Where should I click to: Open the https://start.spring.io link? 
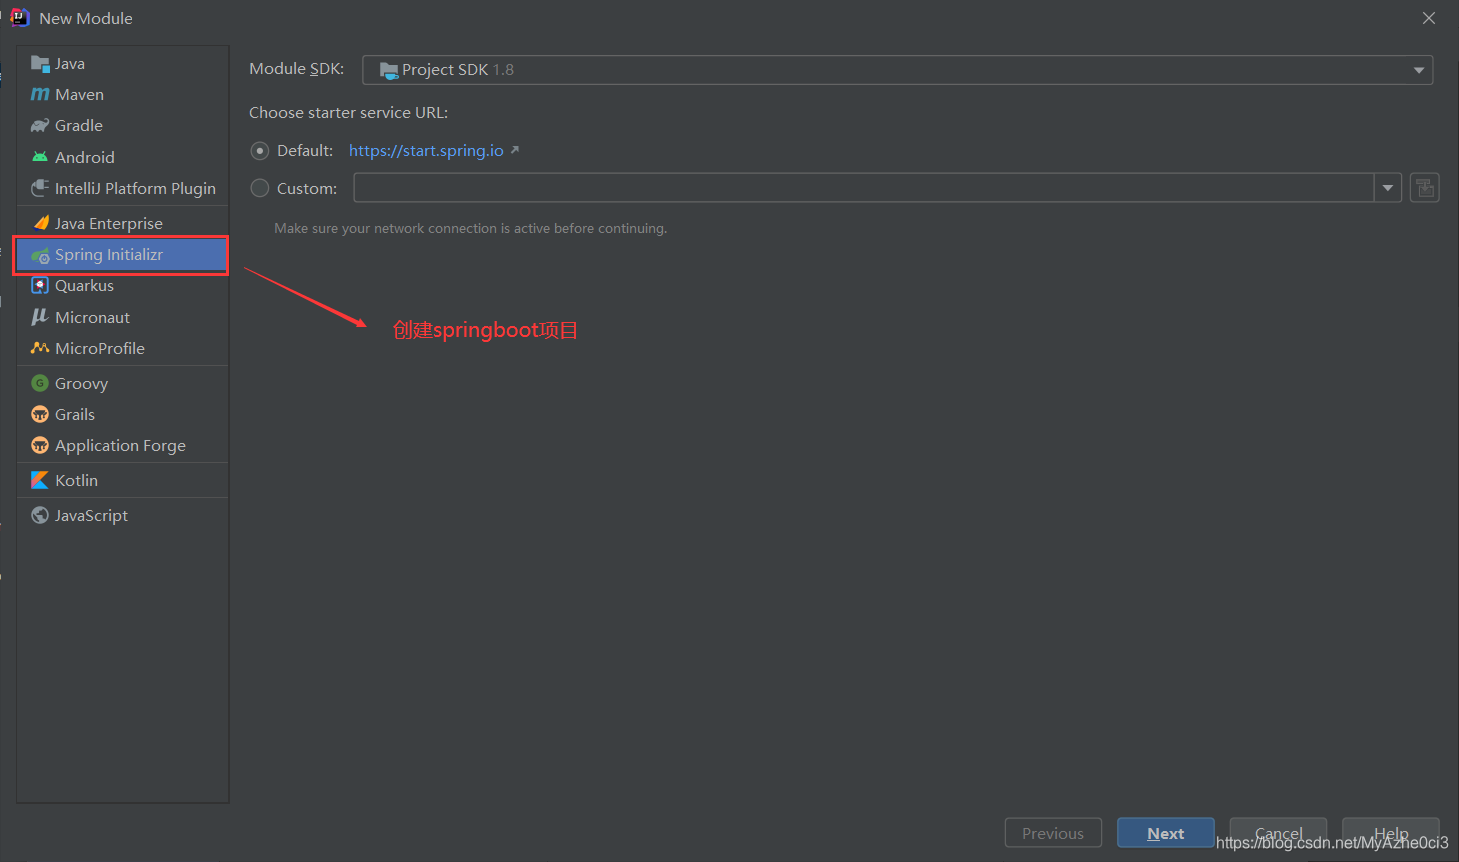pos(426,151)
